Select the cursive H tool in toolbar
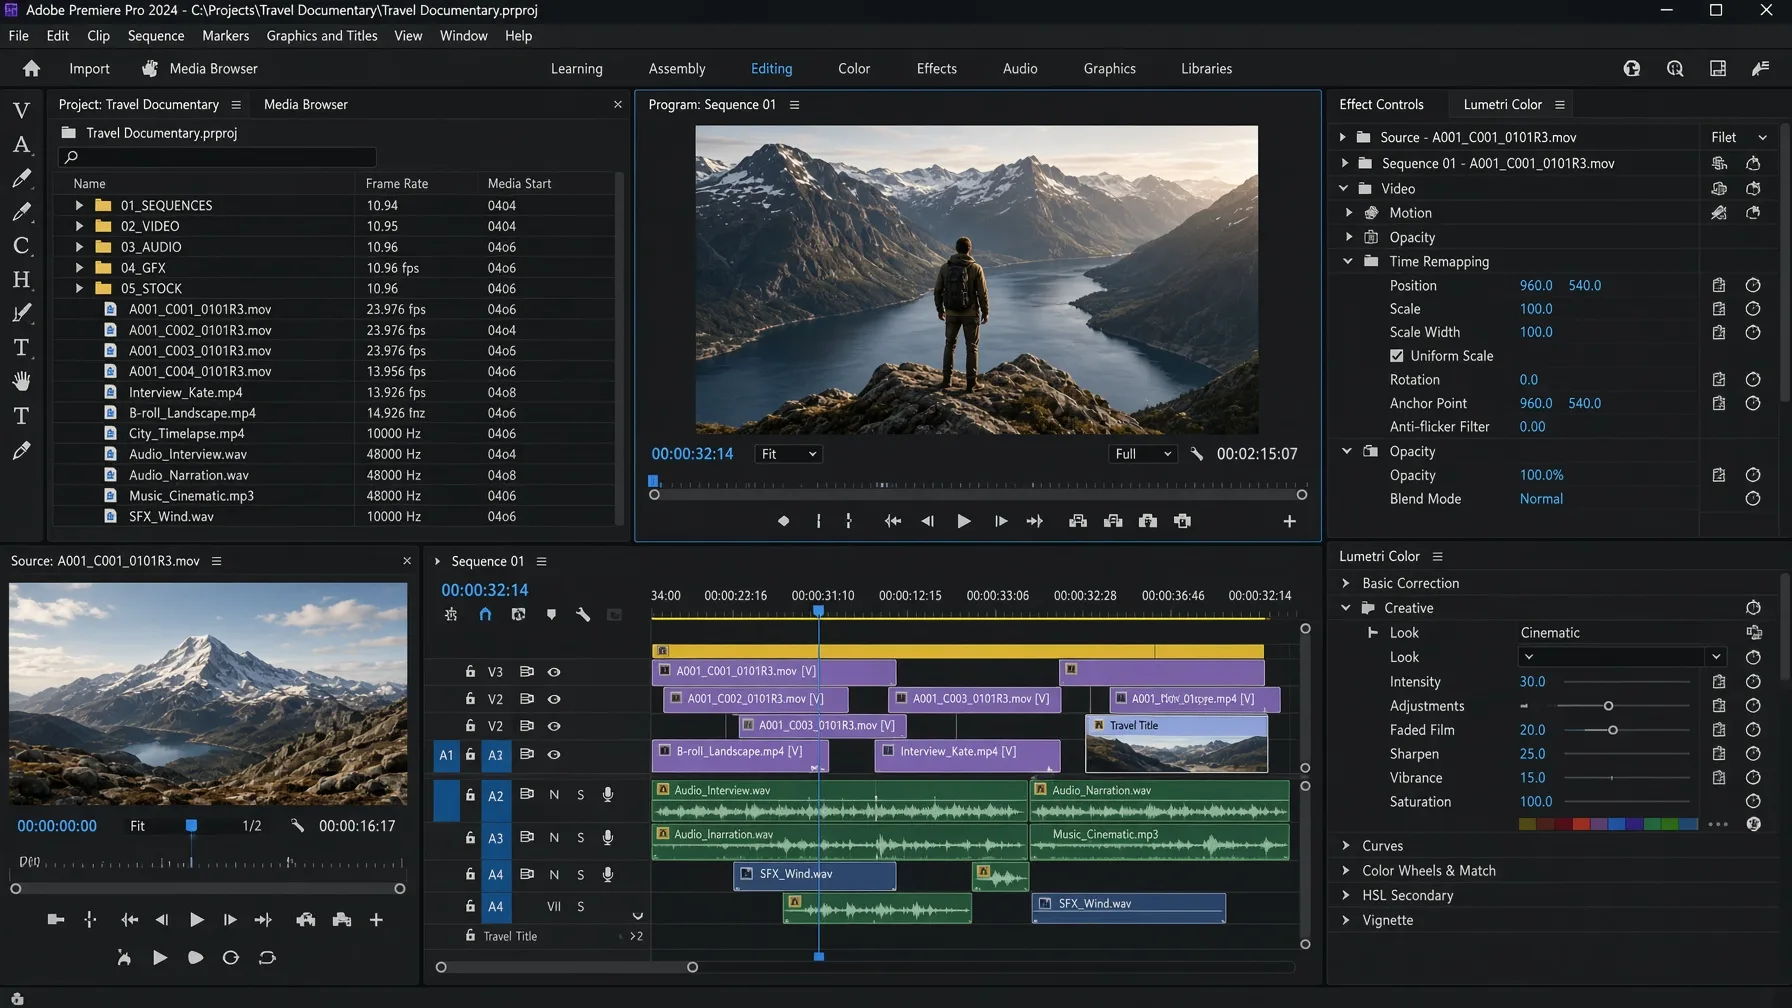This screenshot has width=1792, height=1008. (21, 279)
